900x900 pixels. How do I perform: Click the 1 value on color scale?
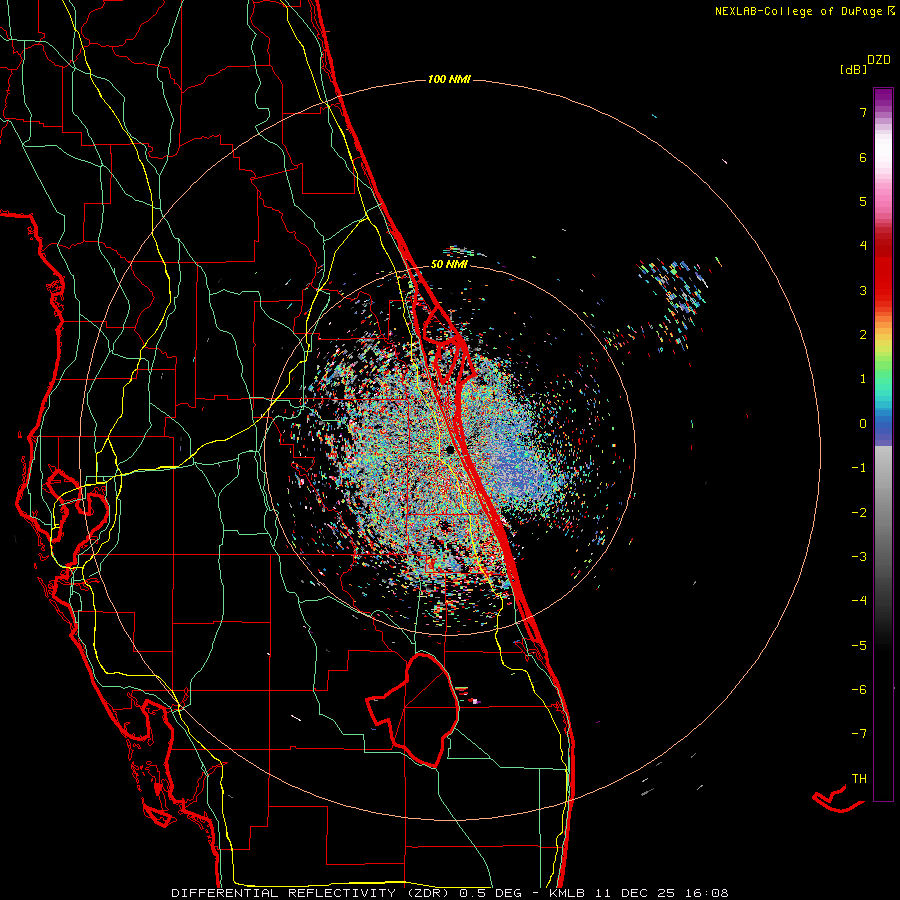(x=863, y=379)
